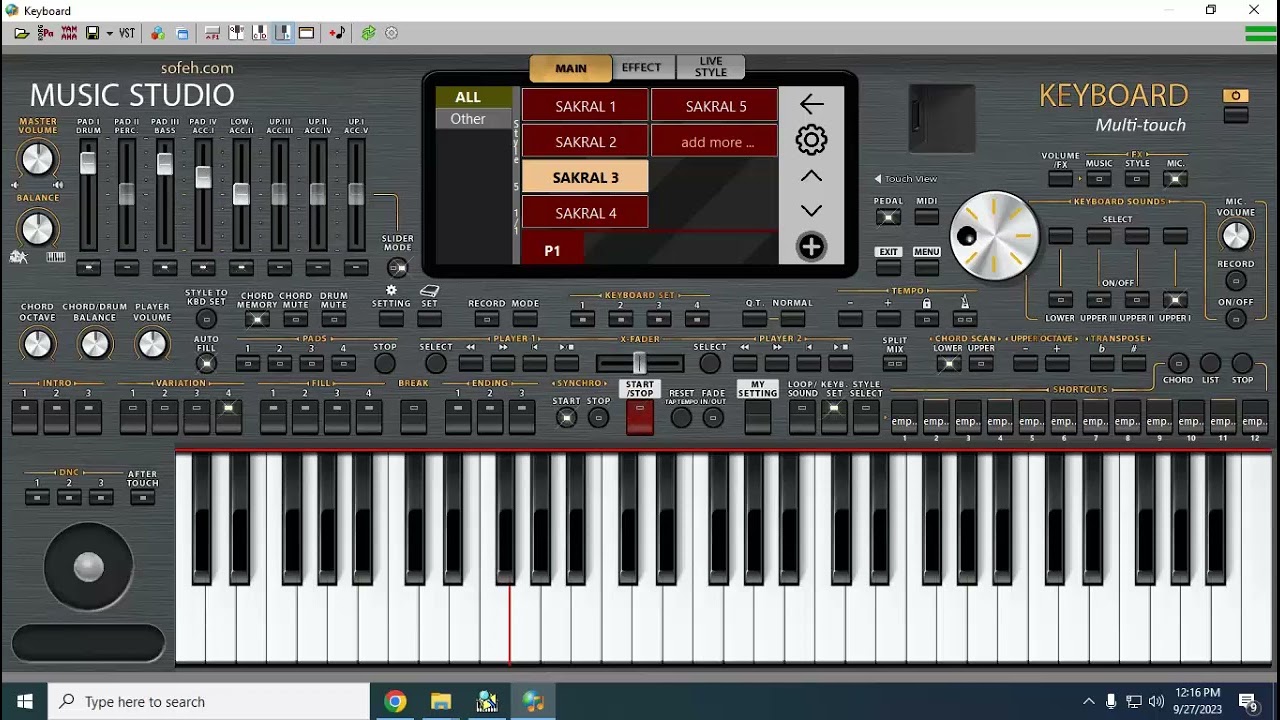Click the down chevron in display panel
The height and width of the screenshot is (720, 1280).
click(811, 211)
